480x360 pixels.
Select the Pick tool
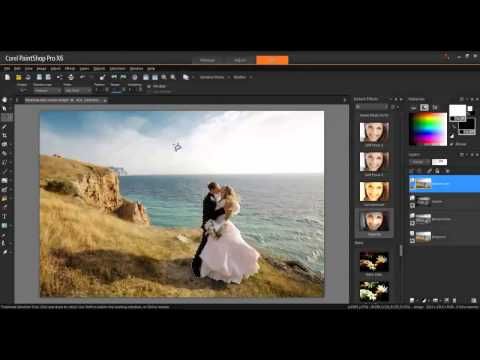tap(4, 109)
